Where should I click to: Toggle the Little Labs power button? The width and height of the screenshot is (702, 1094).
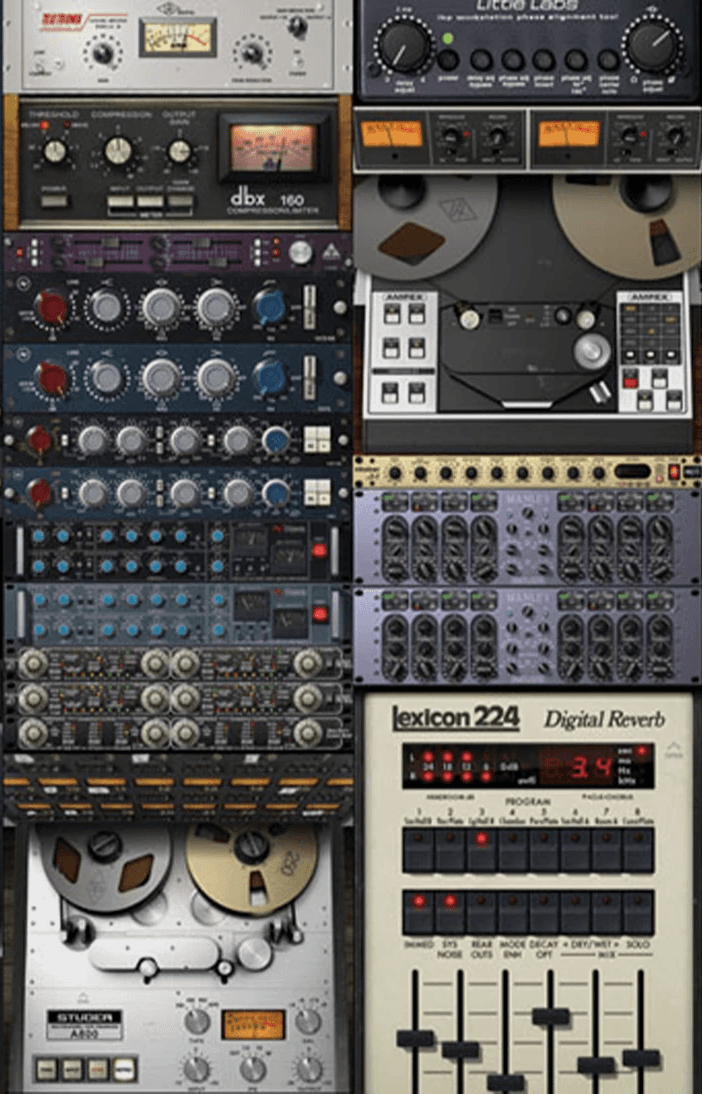tap(448, 59)
